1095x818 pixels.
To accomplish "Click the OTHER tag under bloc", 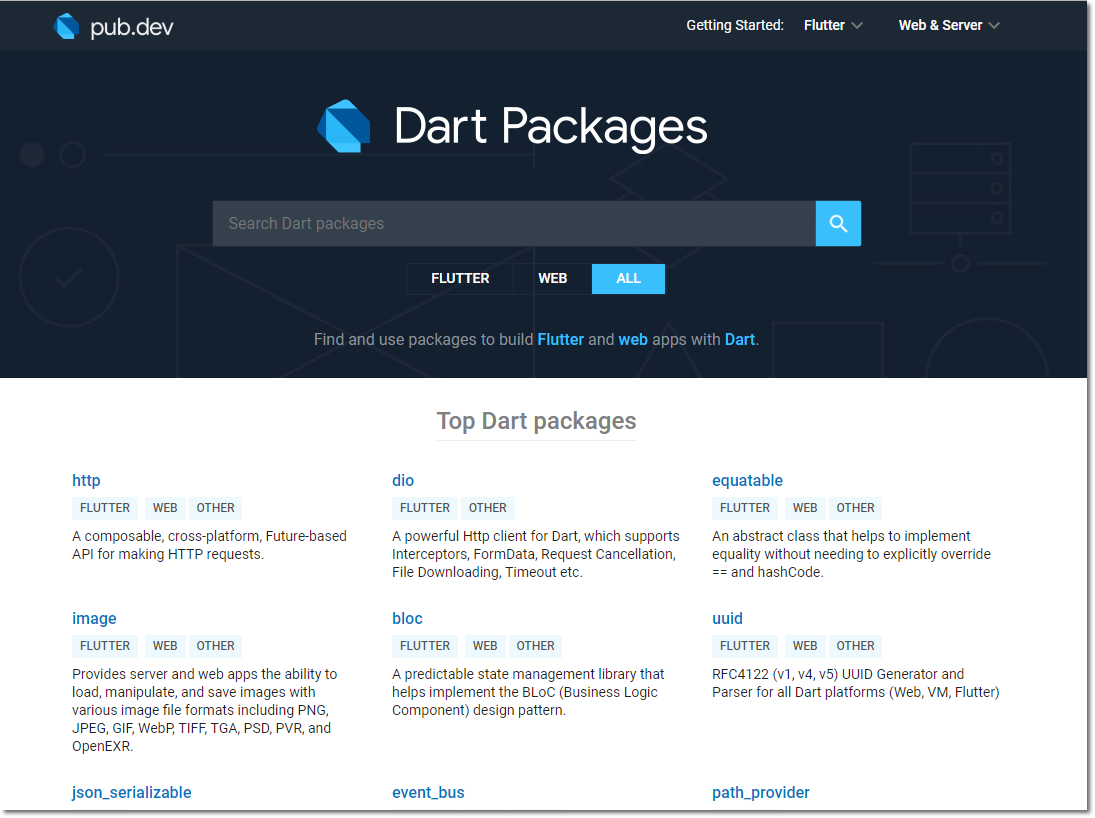I will tap(535, 646).
